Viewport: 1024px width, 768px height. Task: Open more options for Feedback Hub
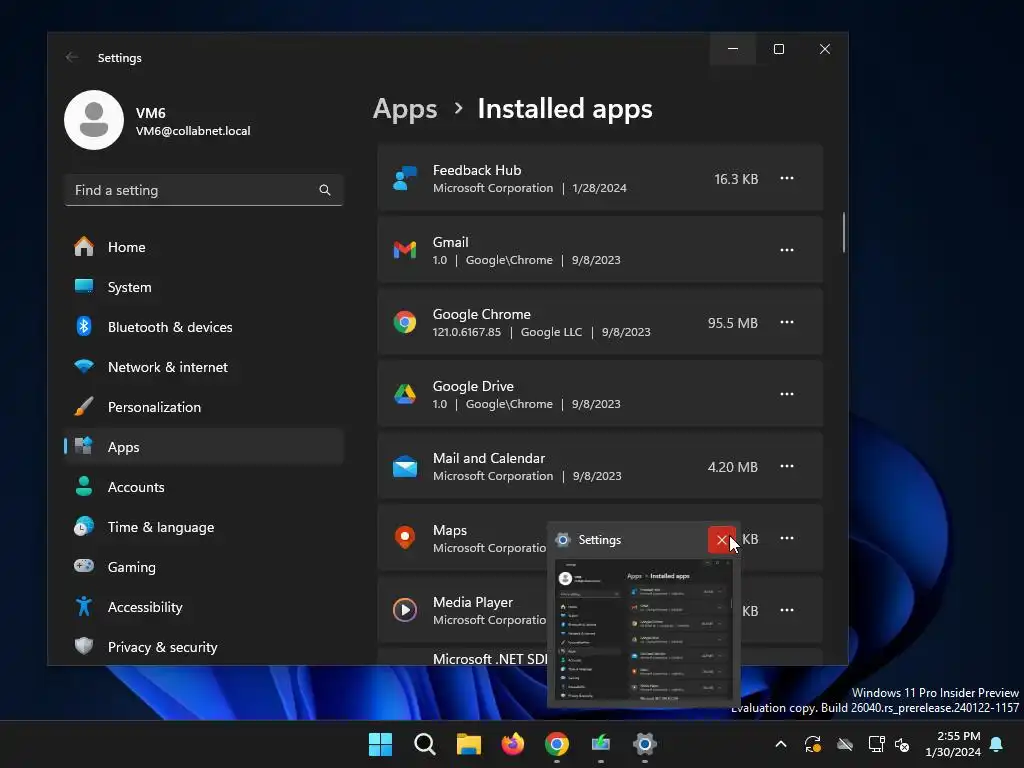[787, 178]
